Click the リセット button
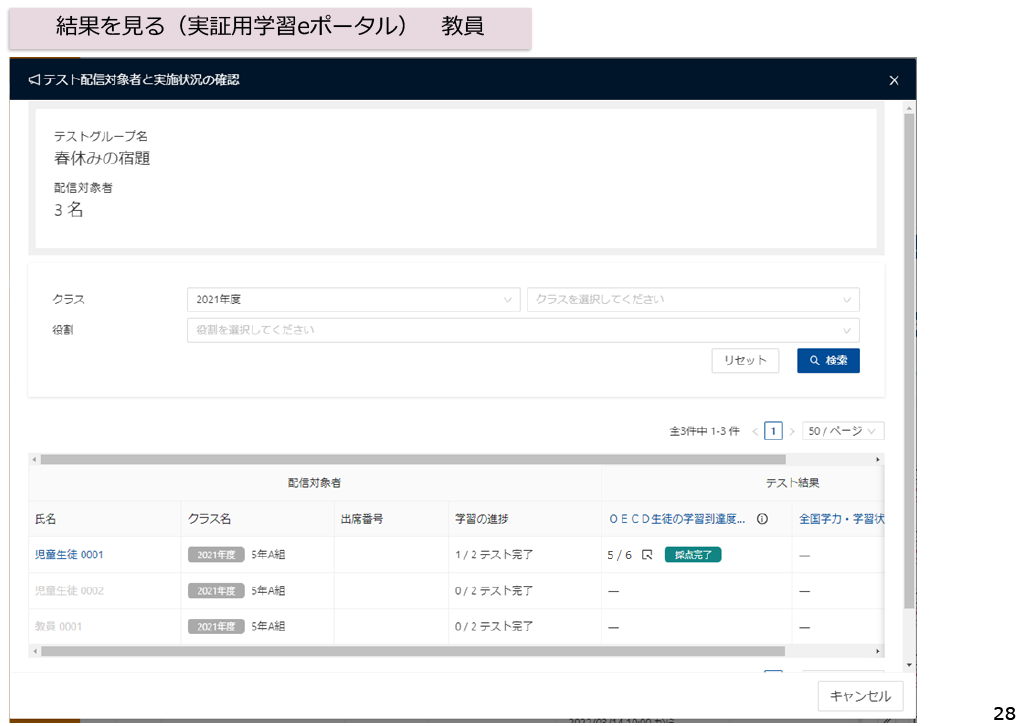 pyautogui.click(x=745, y=360)
